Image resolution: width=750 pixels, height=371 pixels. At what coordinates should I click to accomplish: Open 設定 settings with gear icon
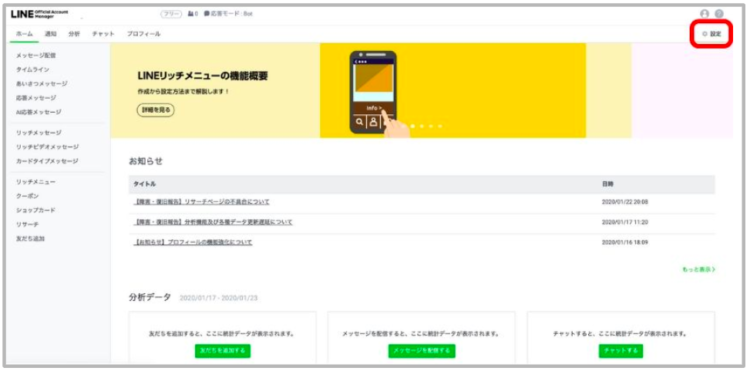(x=712, y=34)
